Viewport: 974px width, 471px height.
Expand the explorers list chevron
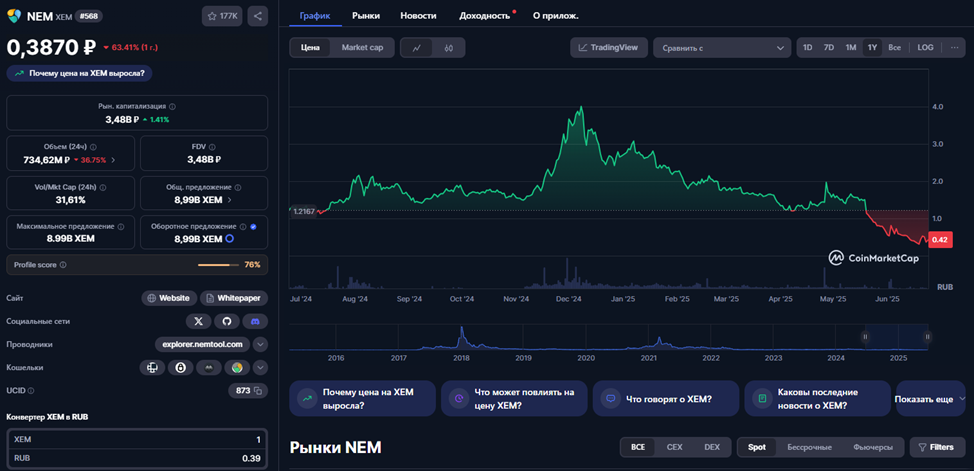[x=260, y=344]
